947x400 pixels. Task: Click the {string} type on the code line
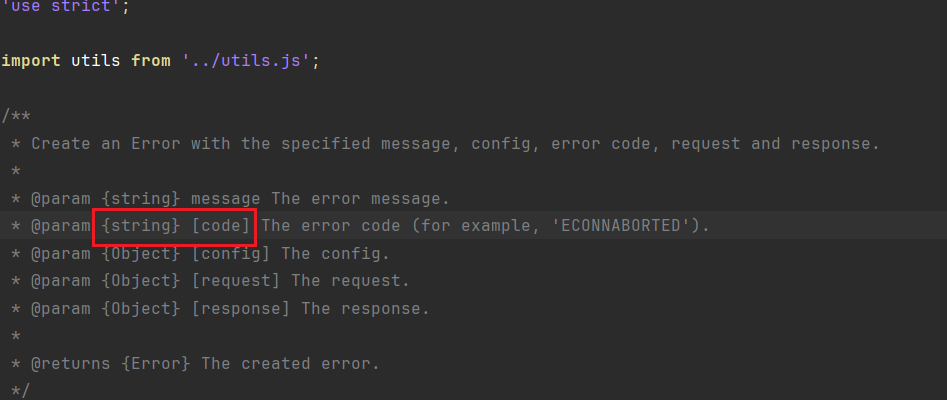[x=141, y=226]
